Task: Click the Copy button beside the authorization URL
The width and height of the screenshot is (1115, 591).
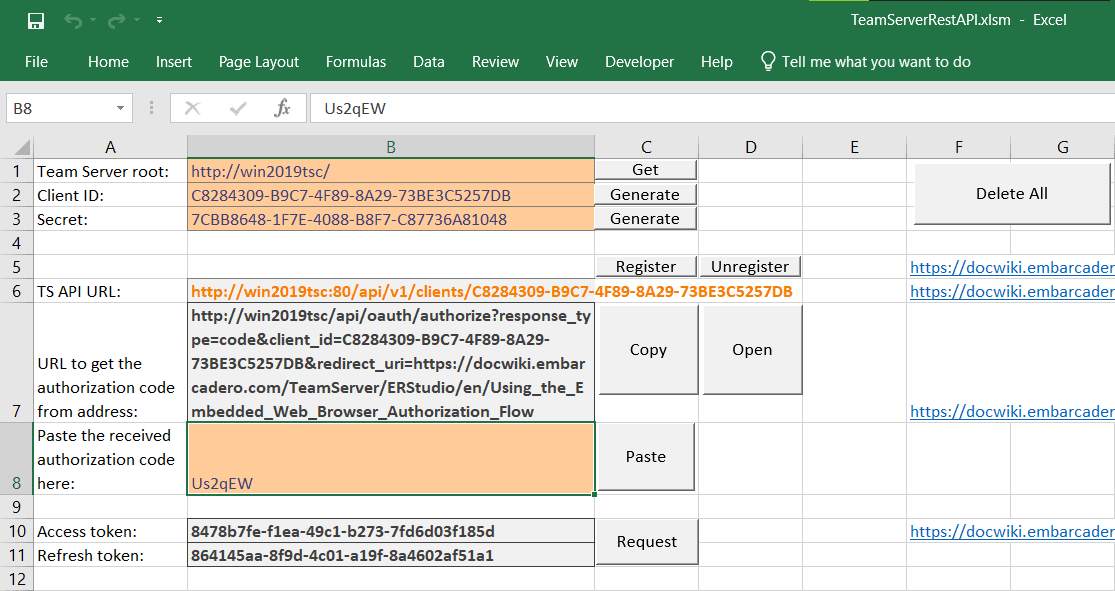Action: click(649, 350)
